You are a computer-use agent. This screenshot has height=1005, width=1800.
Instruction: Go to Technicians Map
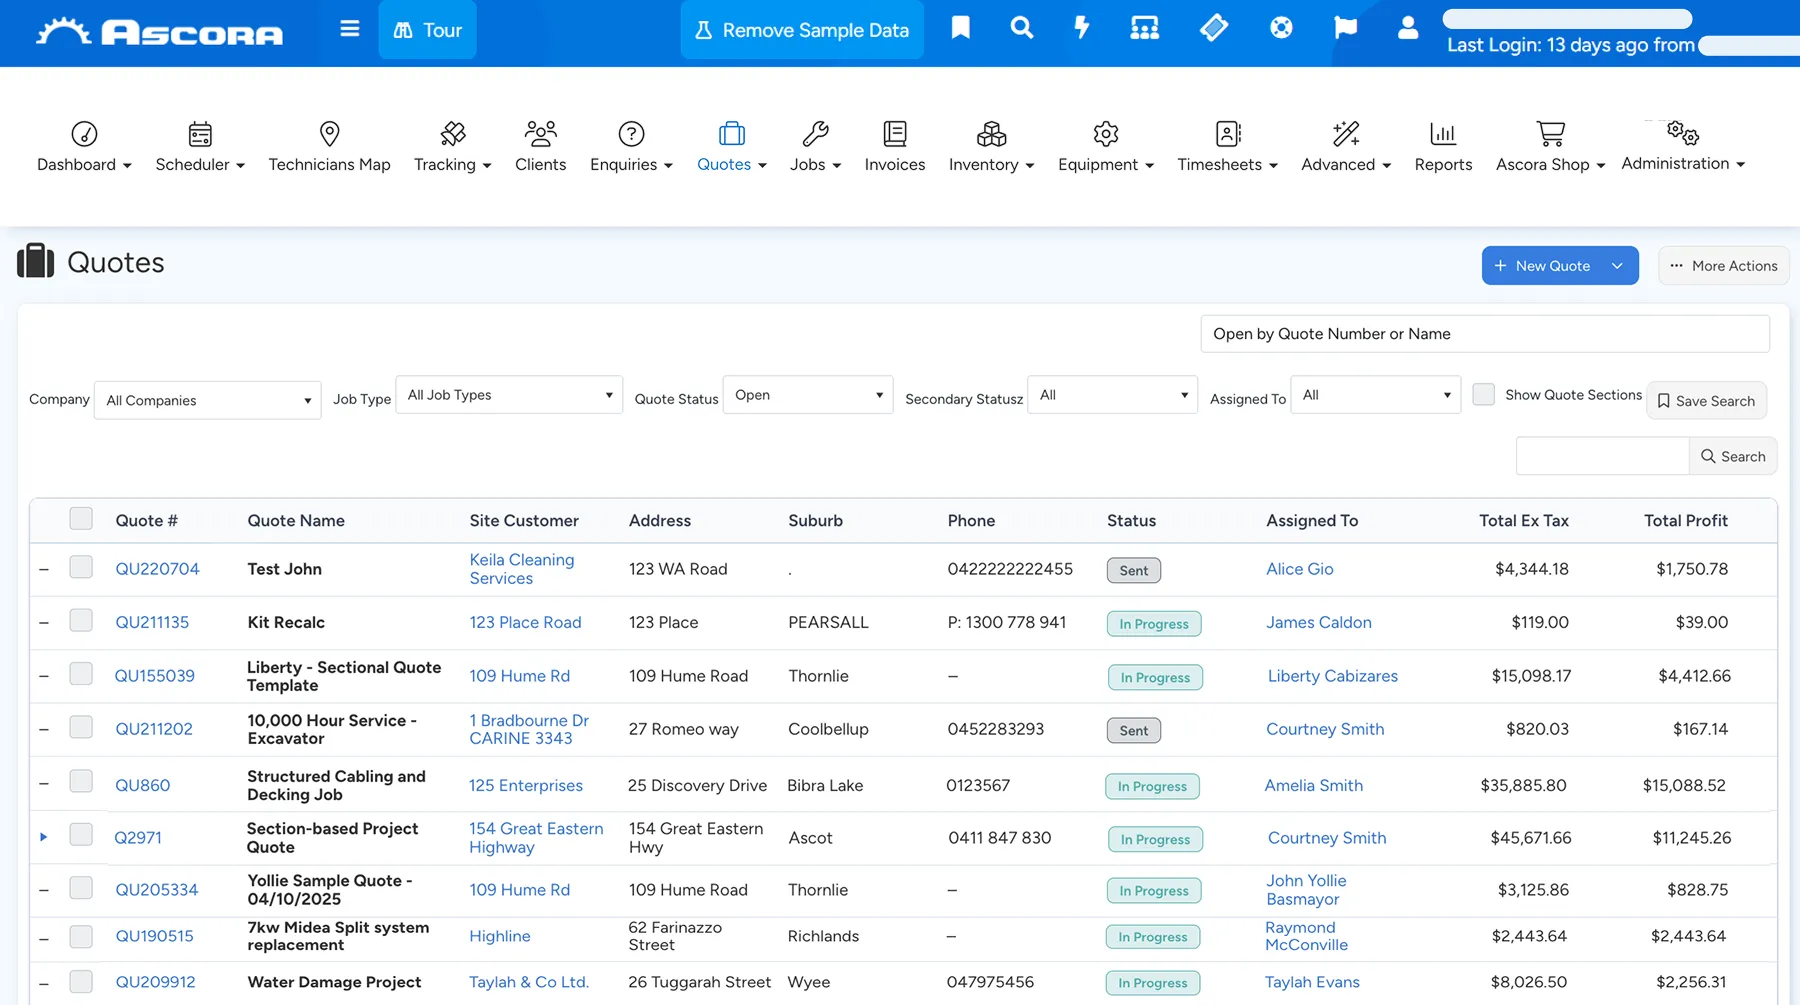click(329, 146)
